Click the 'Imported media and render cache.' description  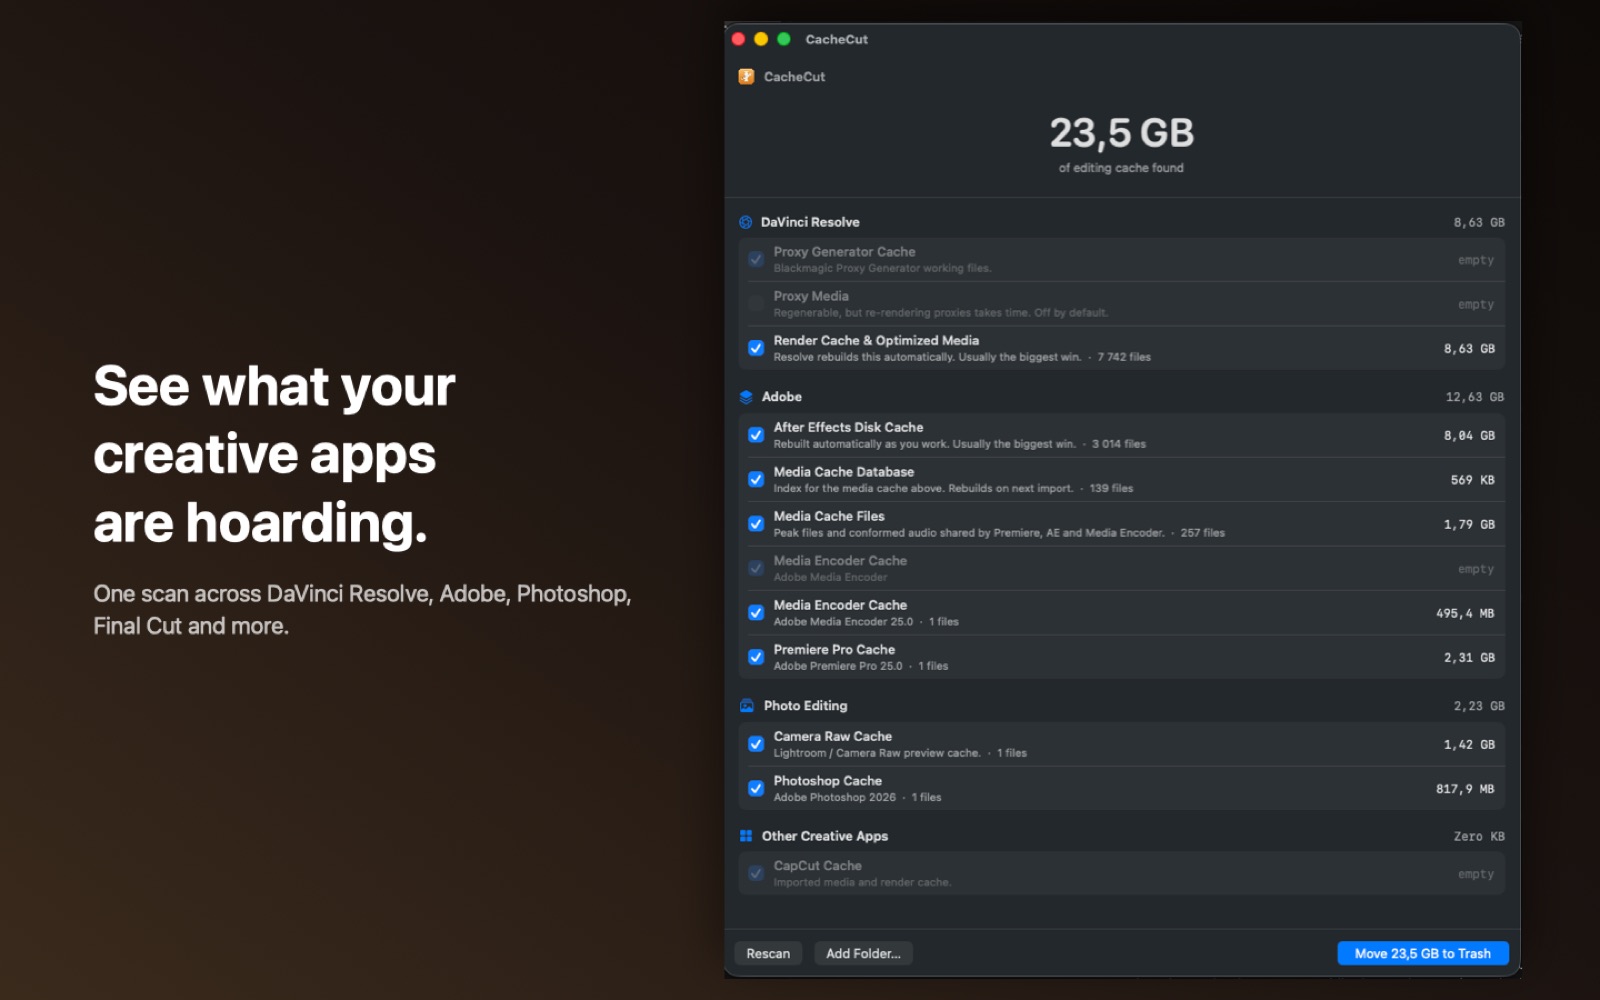[x=862, y=883]
